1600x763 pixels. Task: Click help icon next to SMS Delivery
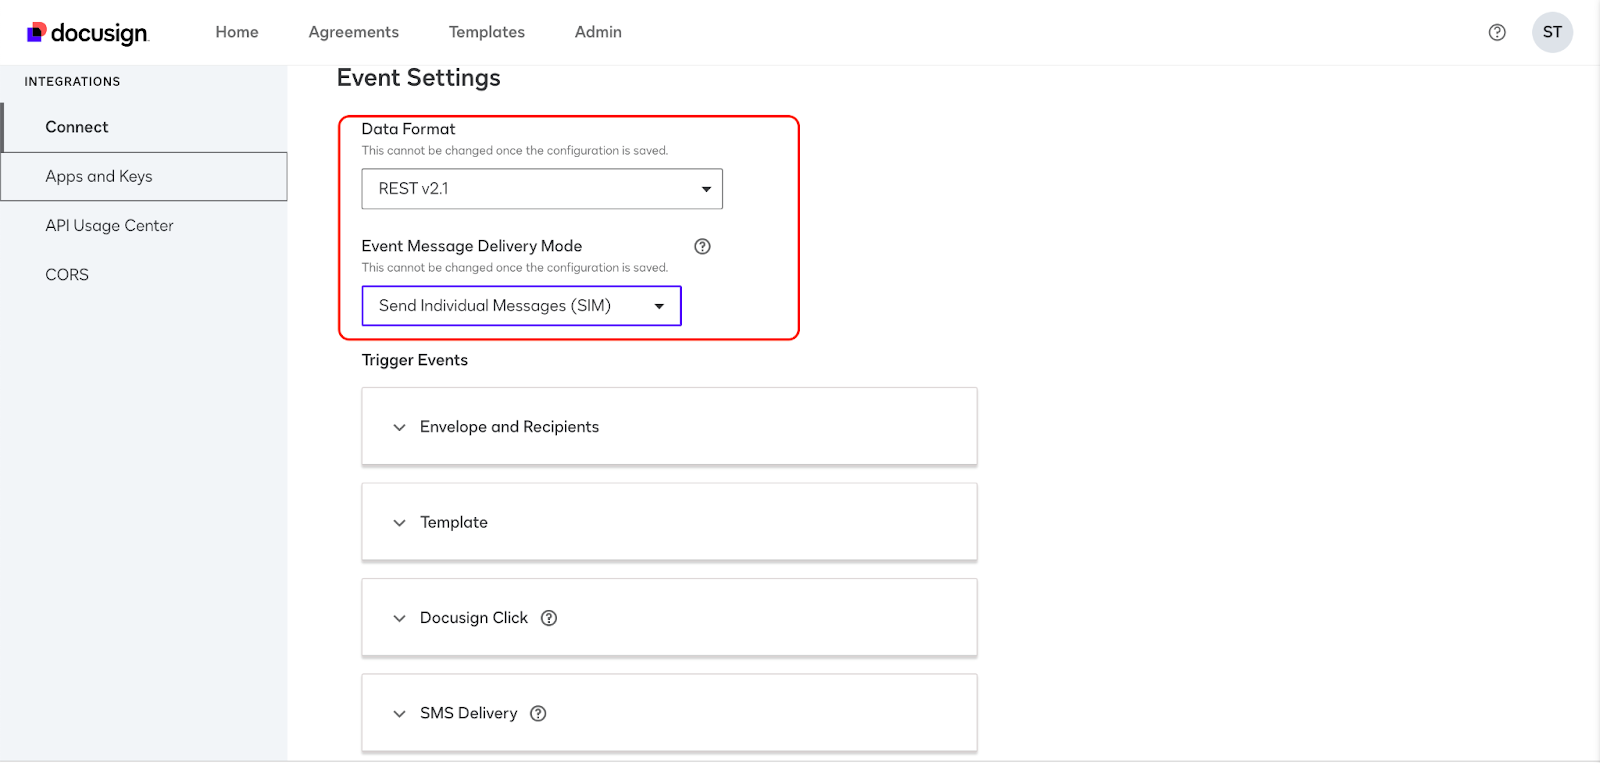pyautogui.click(x=538, y=713)
